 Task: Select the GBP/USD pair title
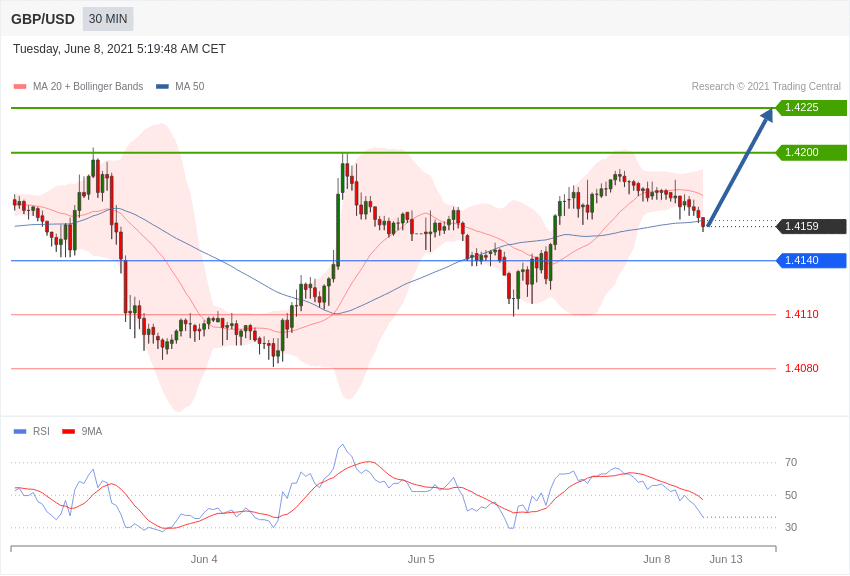click(x=43, y=19)
